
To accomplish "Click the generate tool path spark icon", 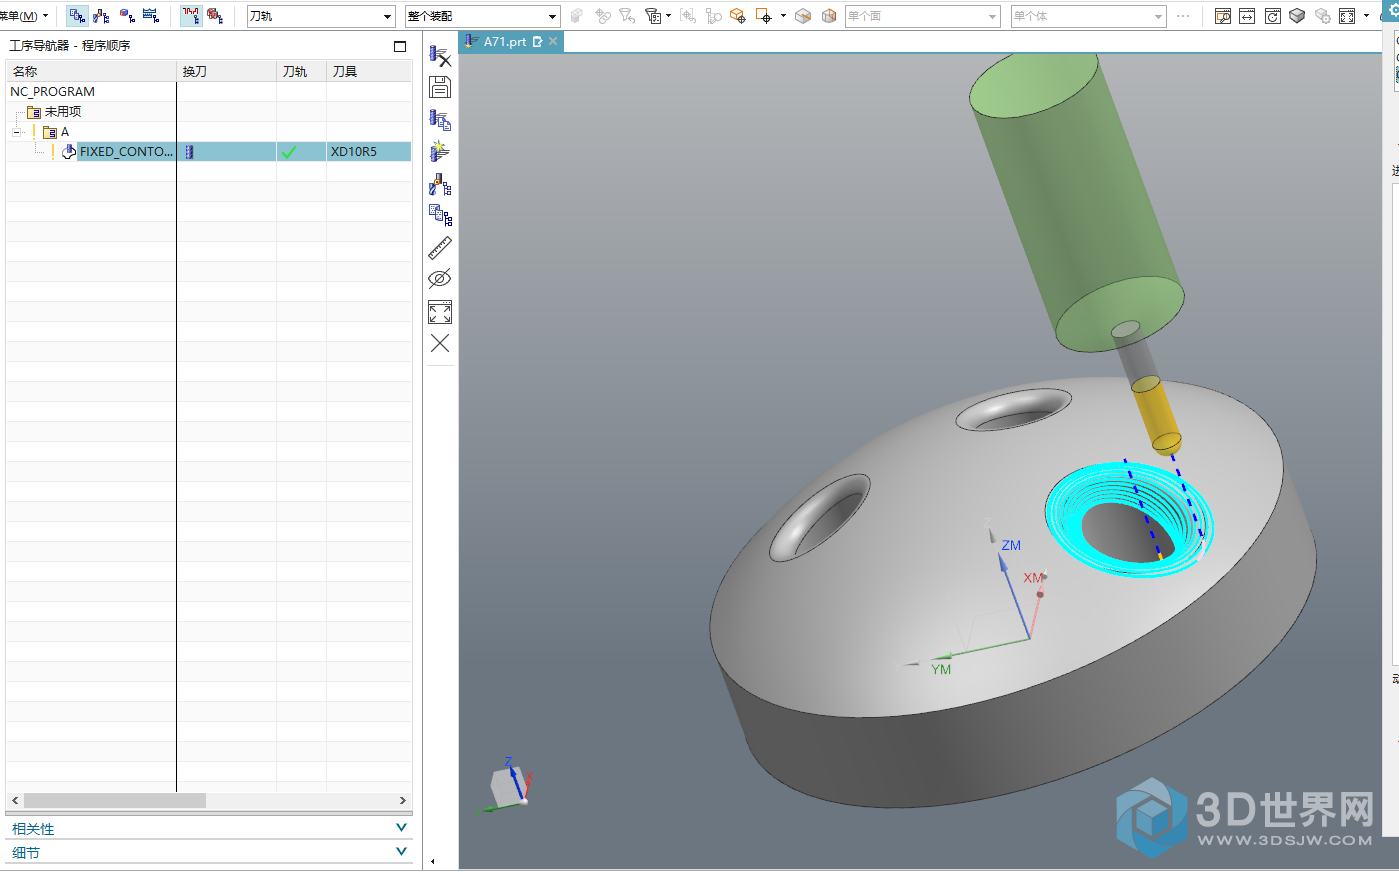I will click(440, 151).
